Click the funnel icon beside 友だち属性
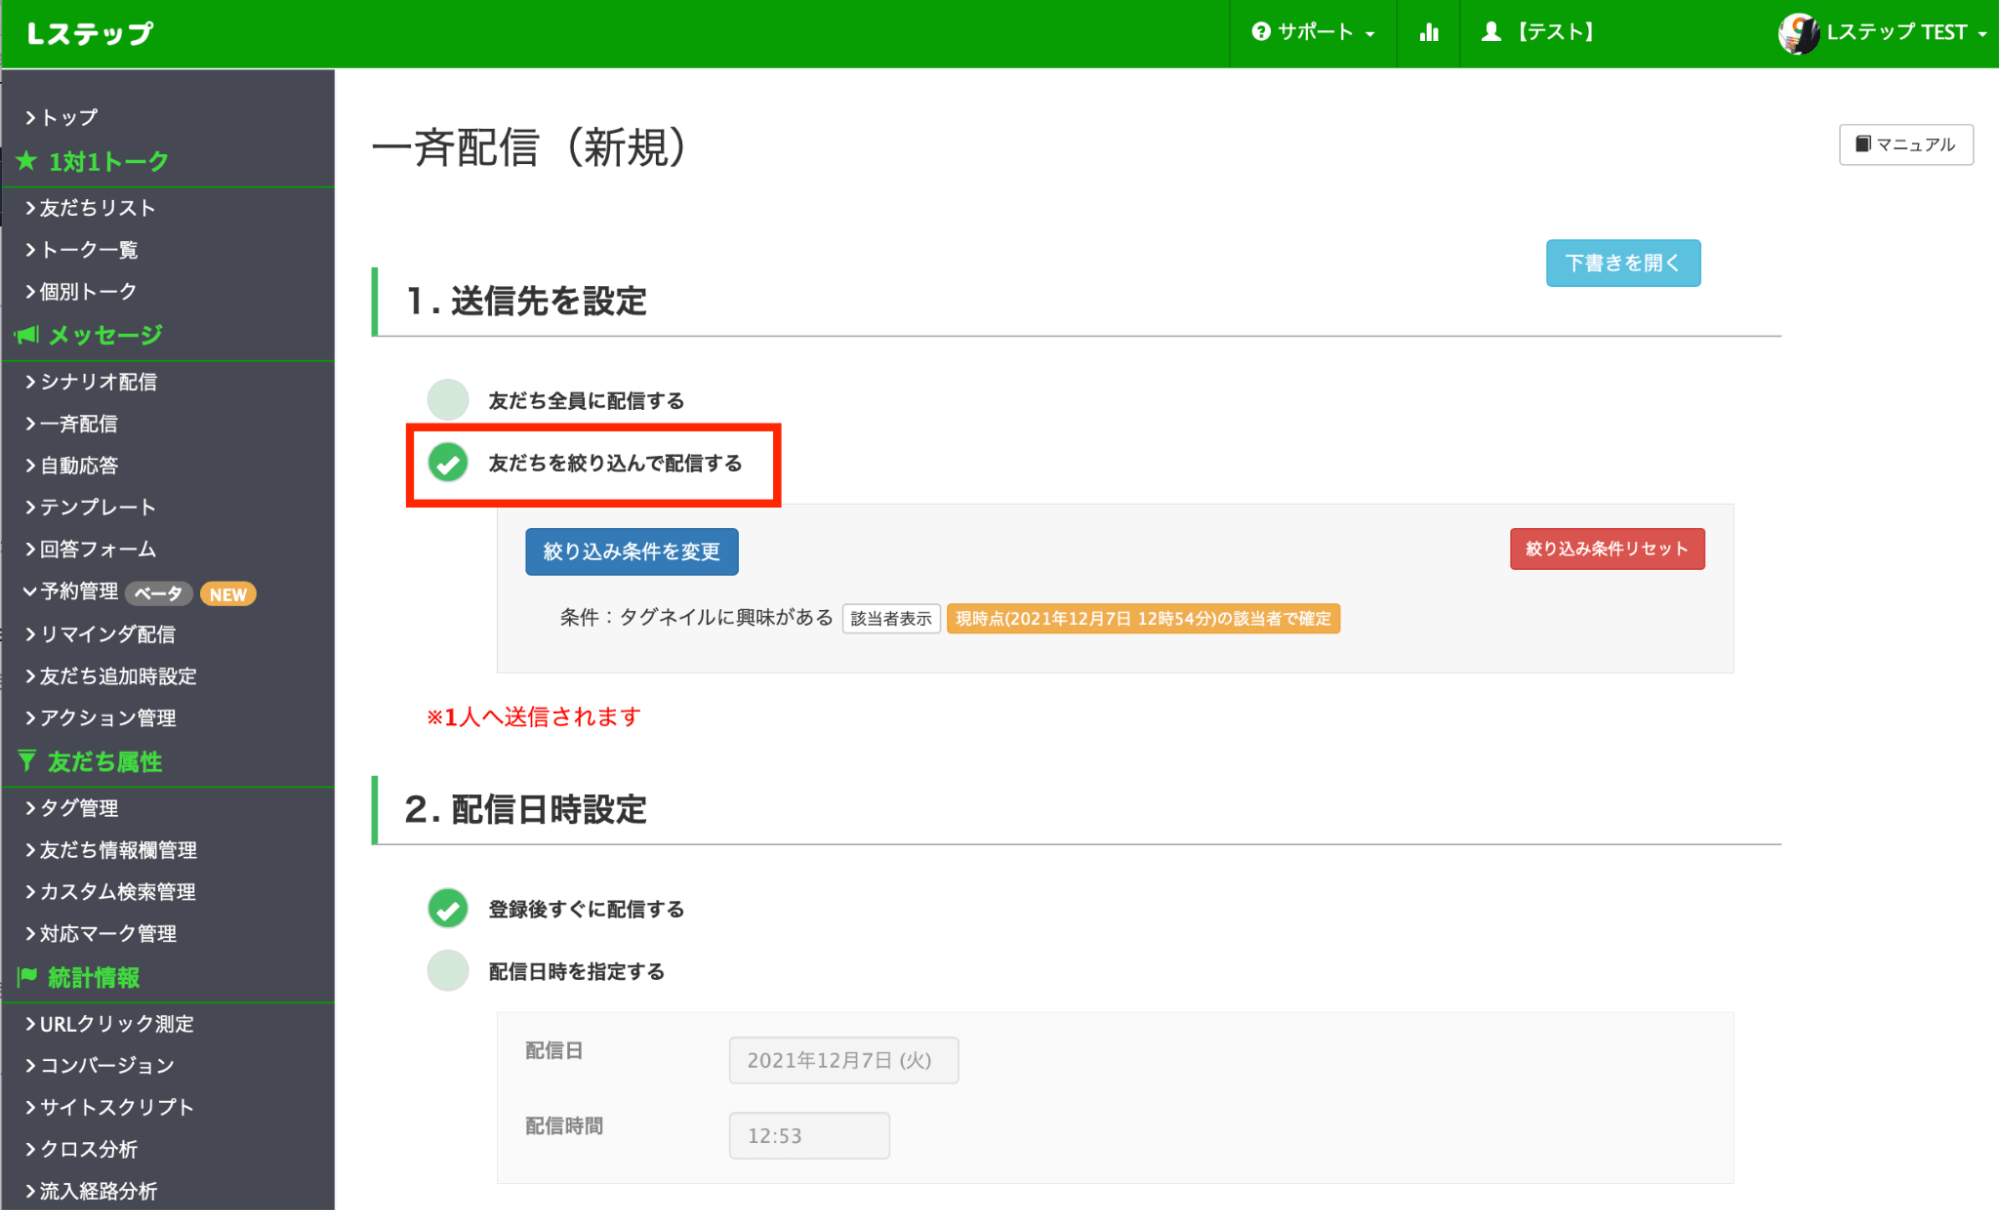The image size is (1999, 1211). pyautogui.click(x=27, y=761)
